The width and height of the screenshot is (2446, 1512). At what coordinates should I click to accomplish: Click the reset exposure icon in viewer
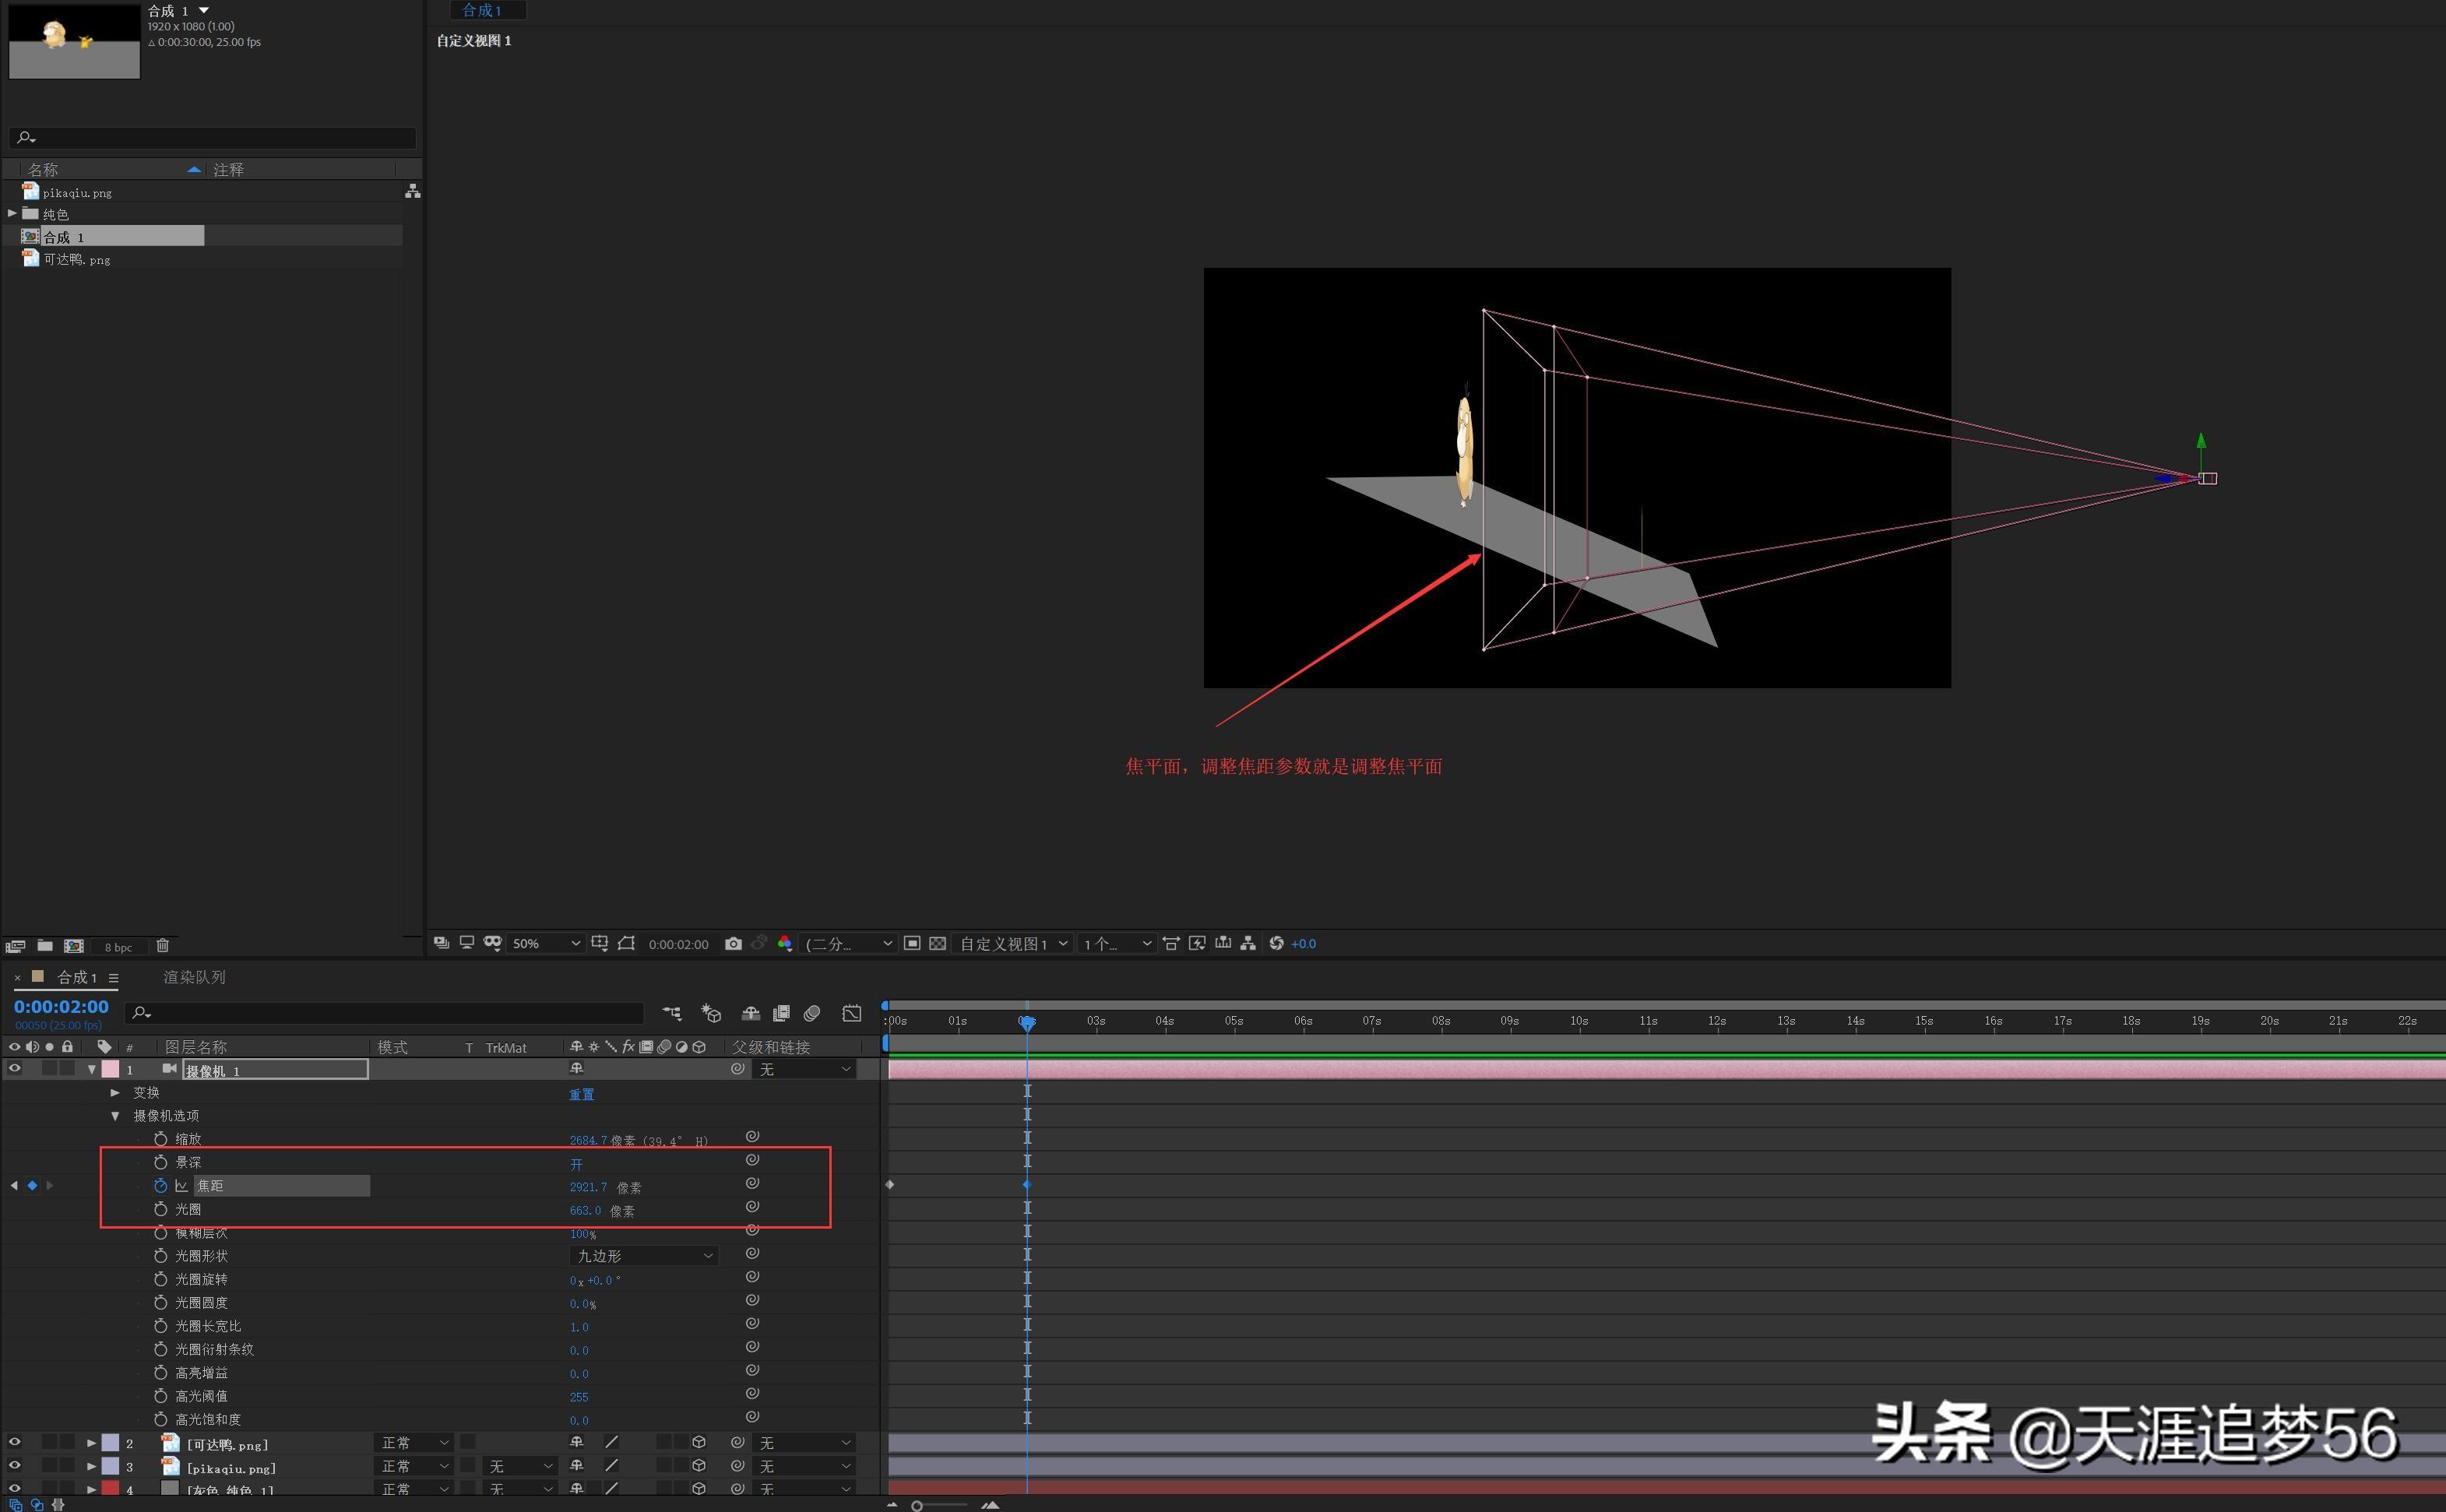[1276, 943]
